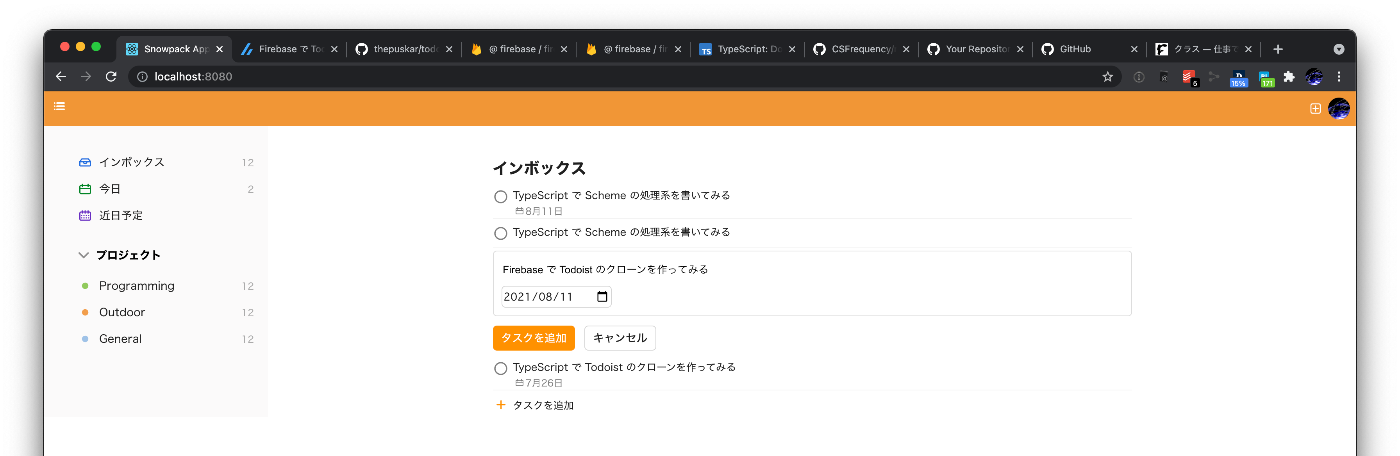
Task: Click the 2021/08/11 date input
Action: (x=556, y=297)
